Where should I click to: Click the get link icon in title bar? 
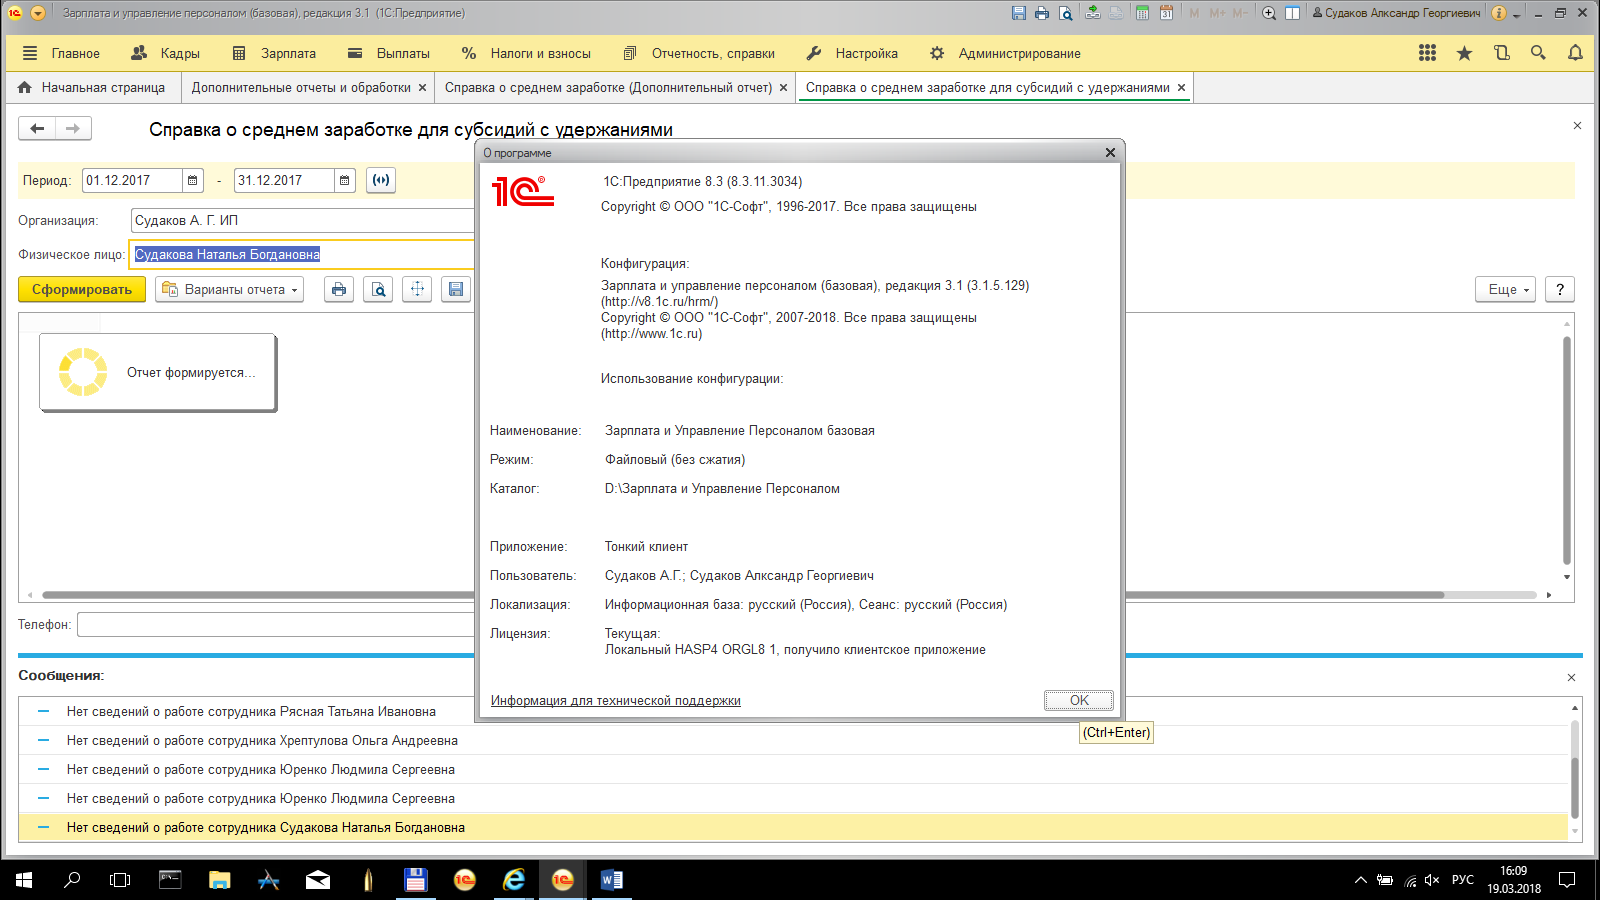(1092, 13)
